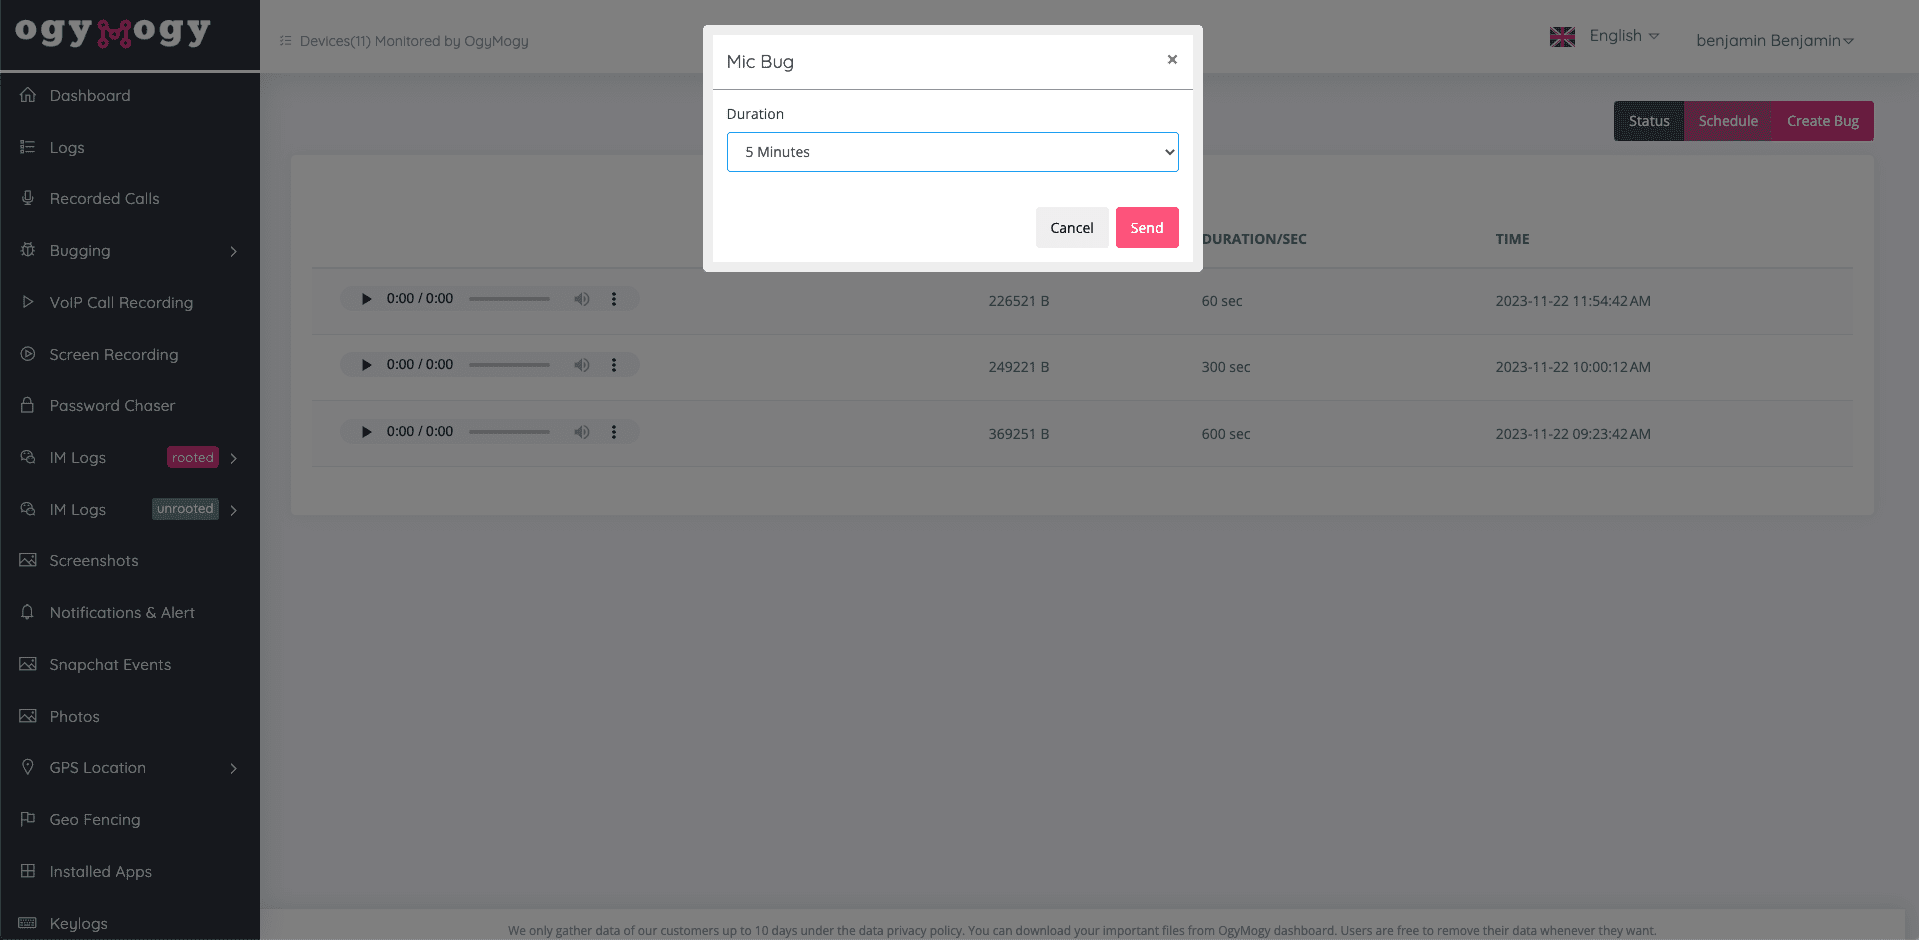Mute the 60 sec recording audio
Image resolution: width=1919 pixels, height=940 pixels.
pyautogui.click(x=581, y=299)
